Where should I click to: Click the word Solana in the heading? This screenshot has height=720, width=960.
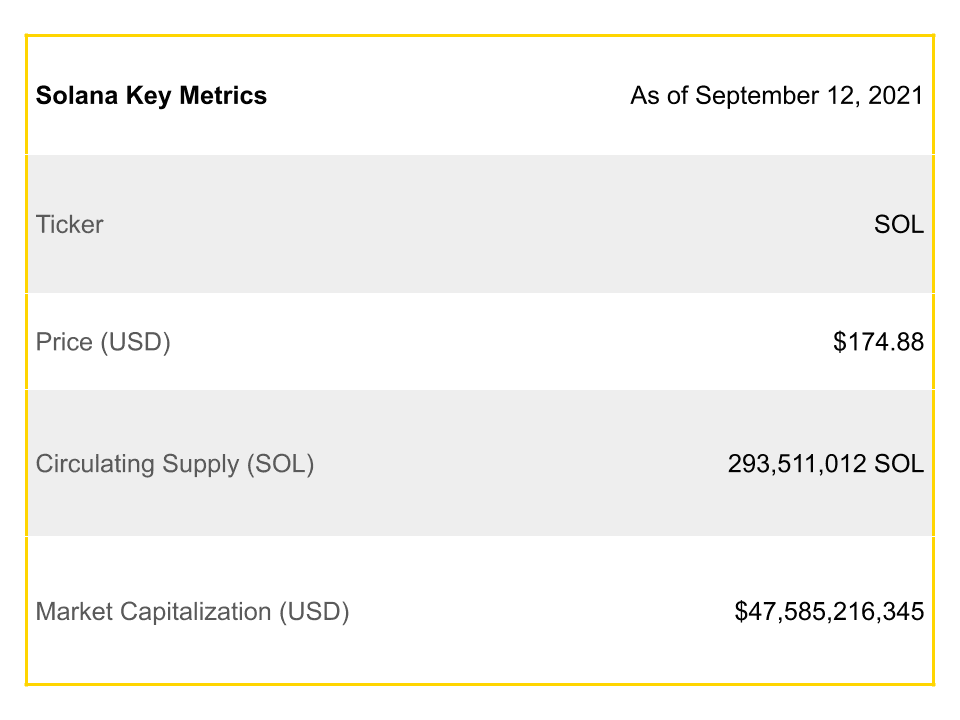pos(77,96)
